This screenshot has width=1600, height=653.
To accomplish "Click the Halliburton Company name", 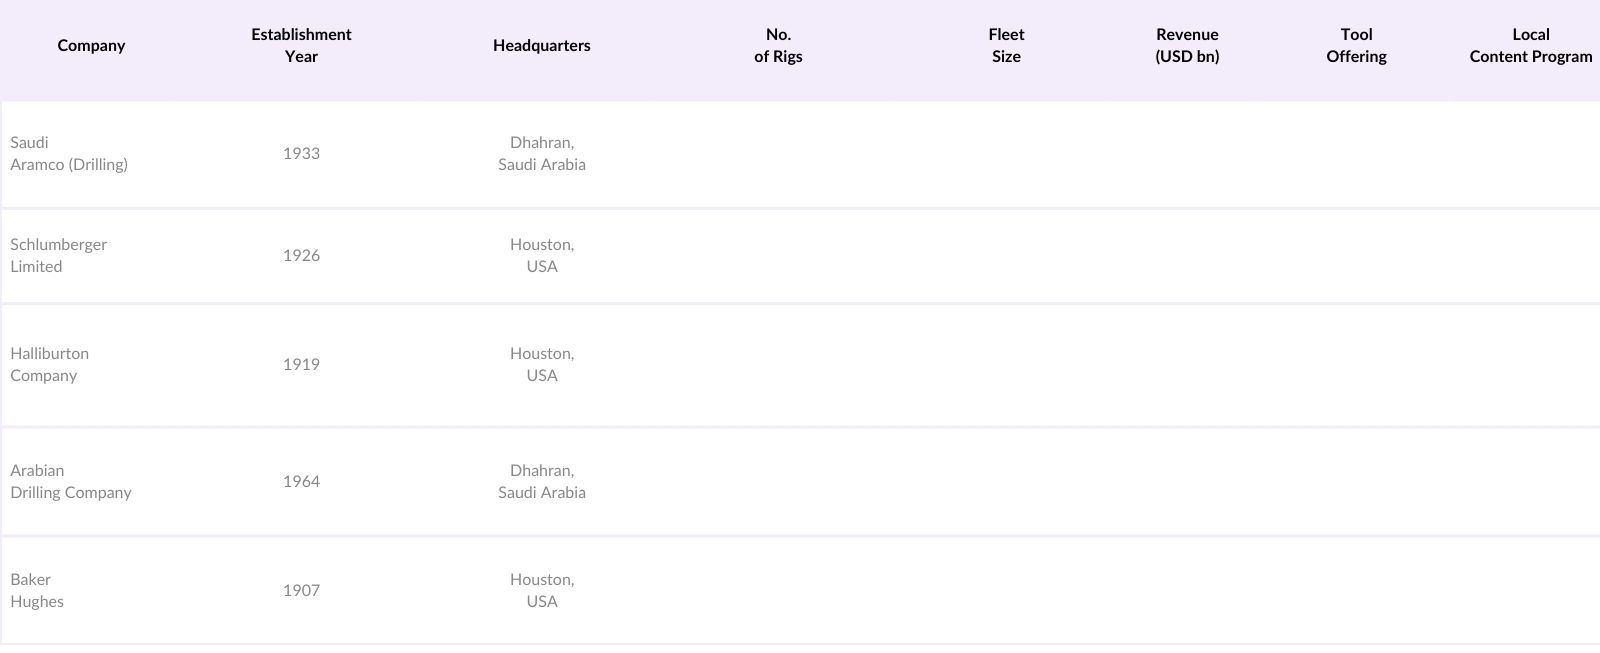I will click(x=49, y=365).
